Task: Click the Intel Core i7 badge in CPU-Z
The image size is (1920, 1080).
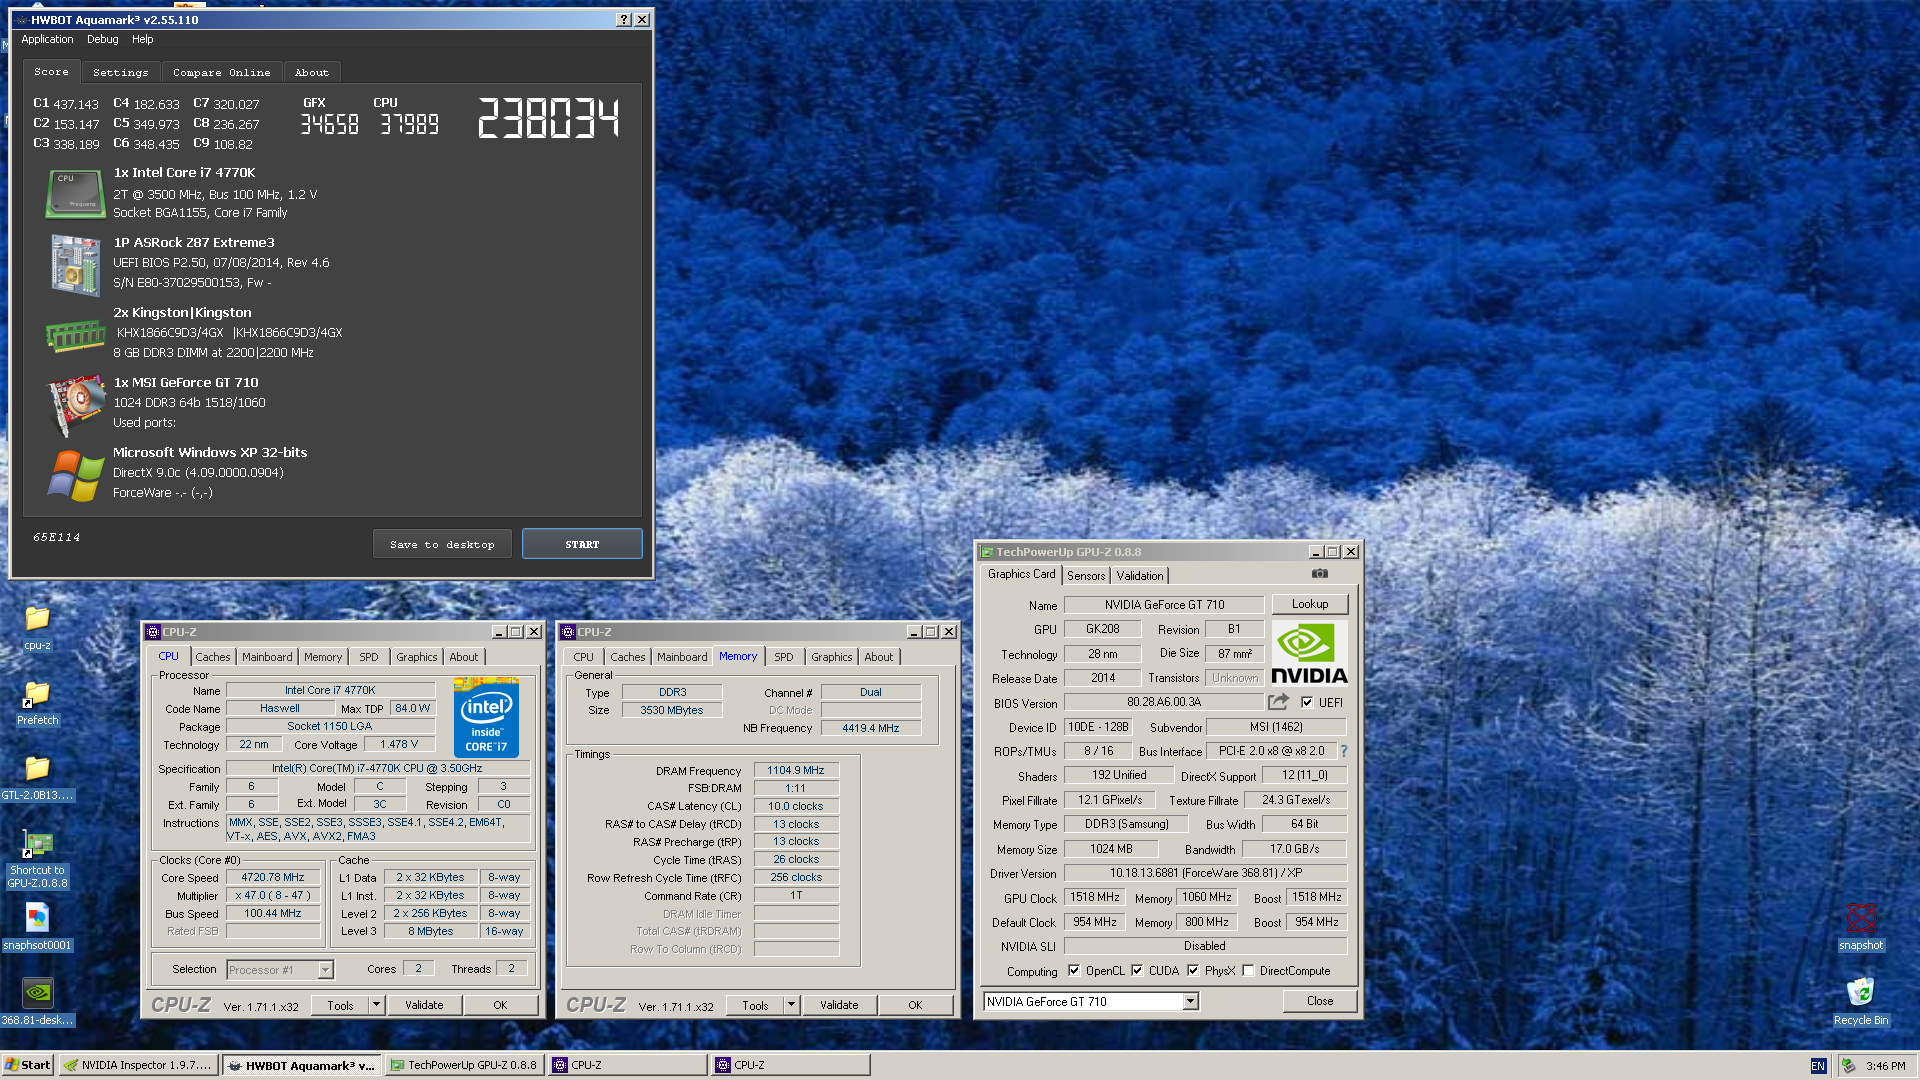Action: tap(486, 718)
